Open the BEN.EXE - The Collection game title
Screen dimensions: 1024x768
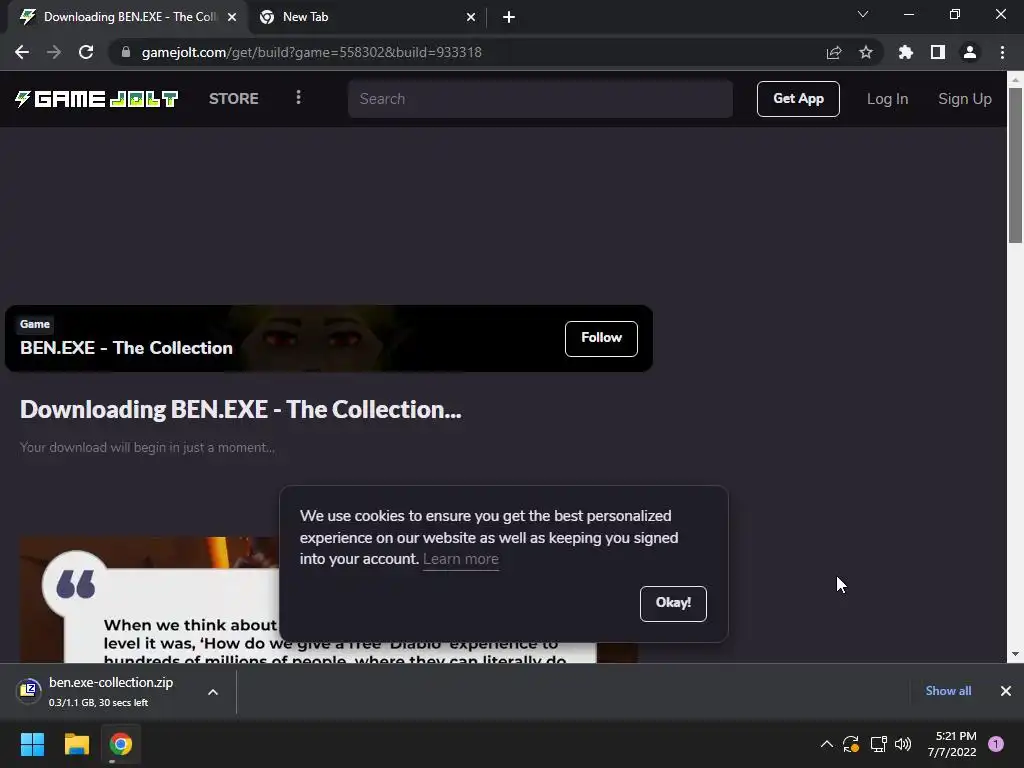tap(126, 348)
